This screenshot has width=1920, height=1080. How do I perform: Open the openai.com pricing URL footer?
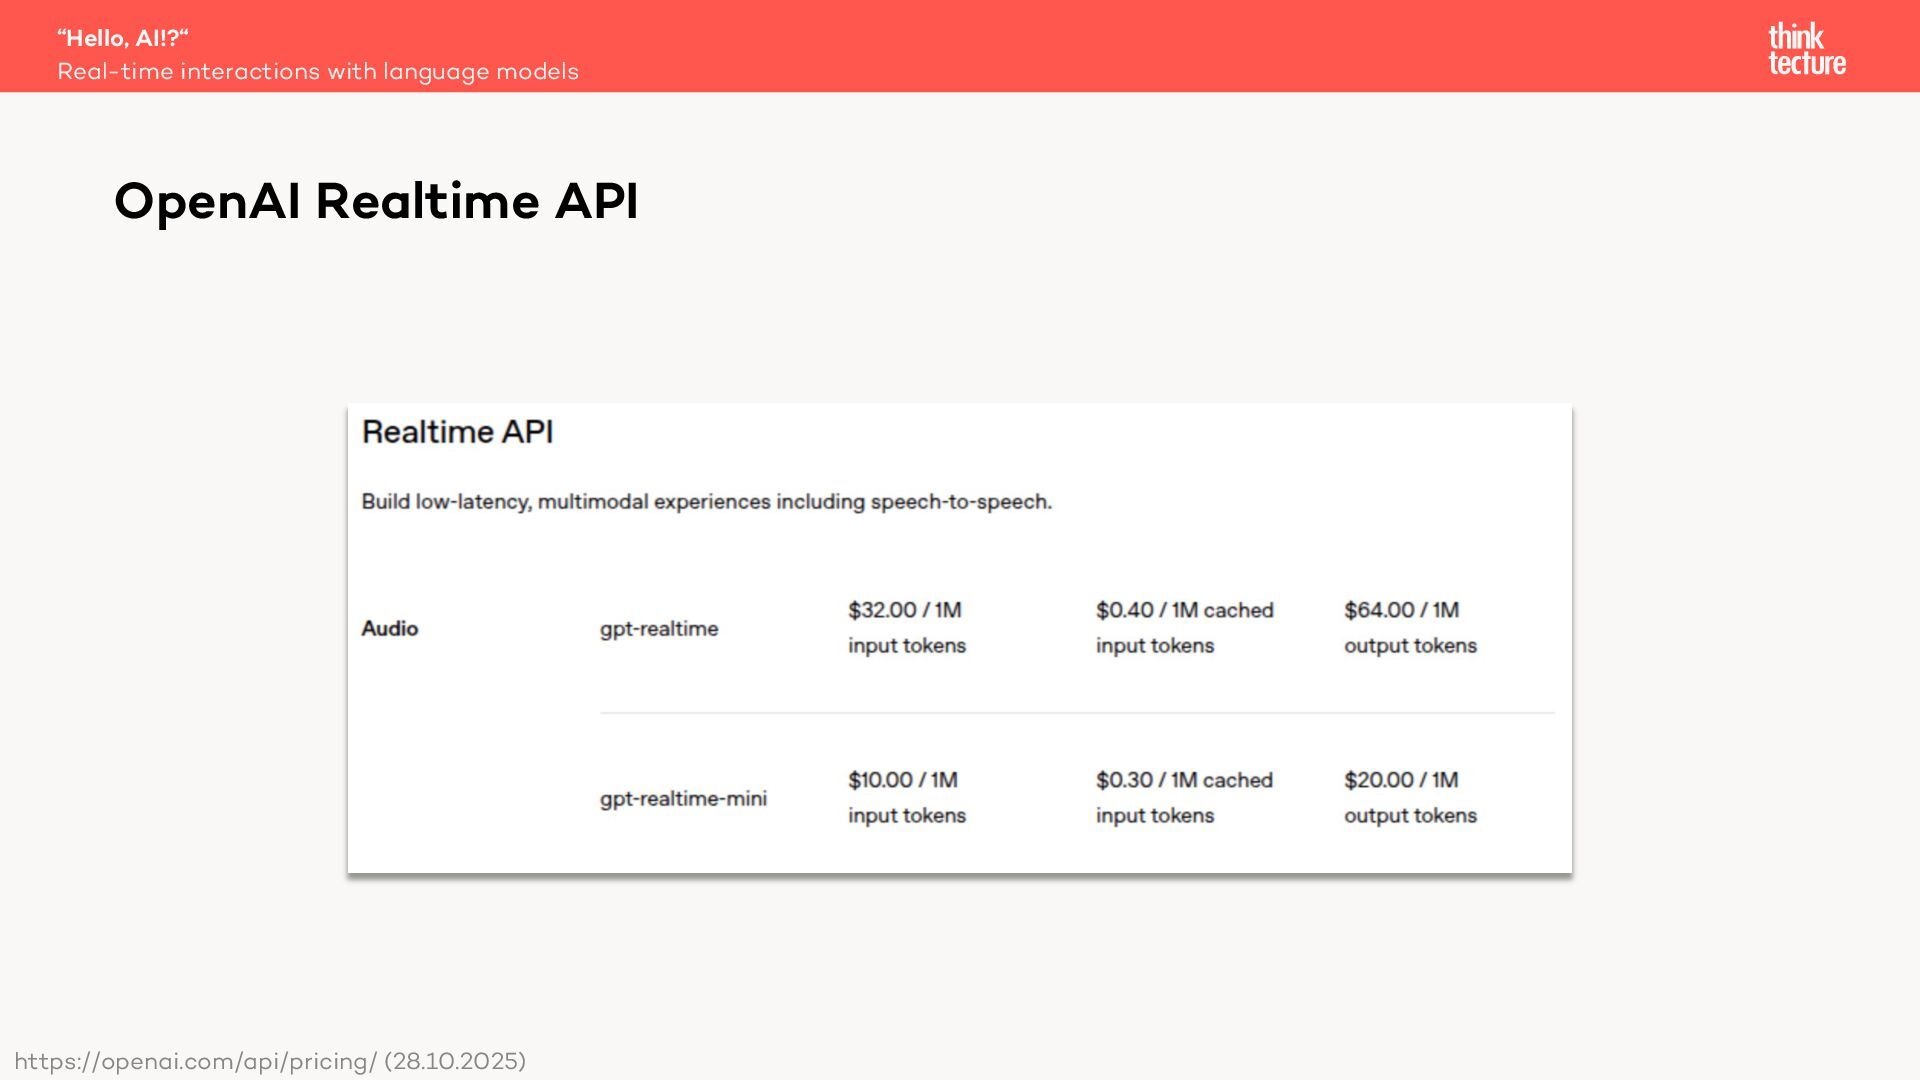tap(196, 1061)
